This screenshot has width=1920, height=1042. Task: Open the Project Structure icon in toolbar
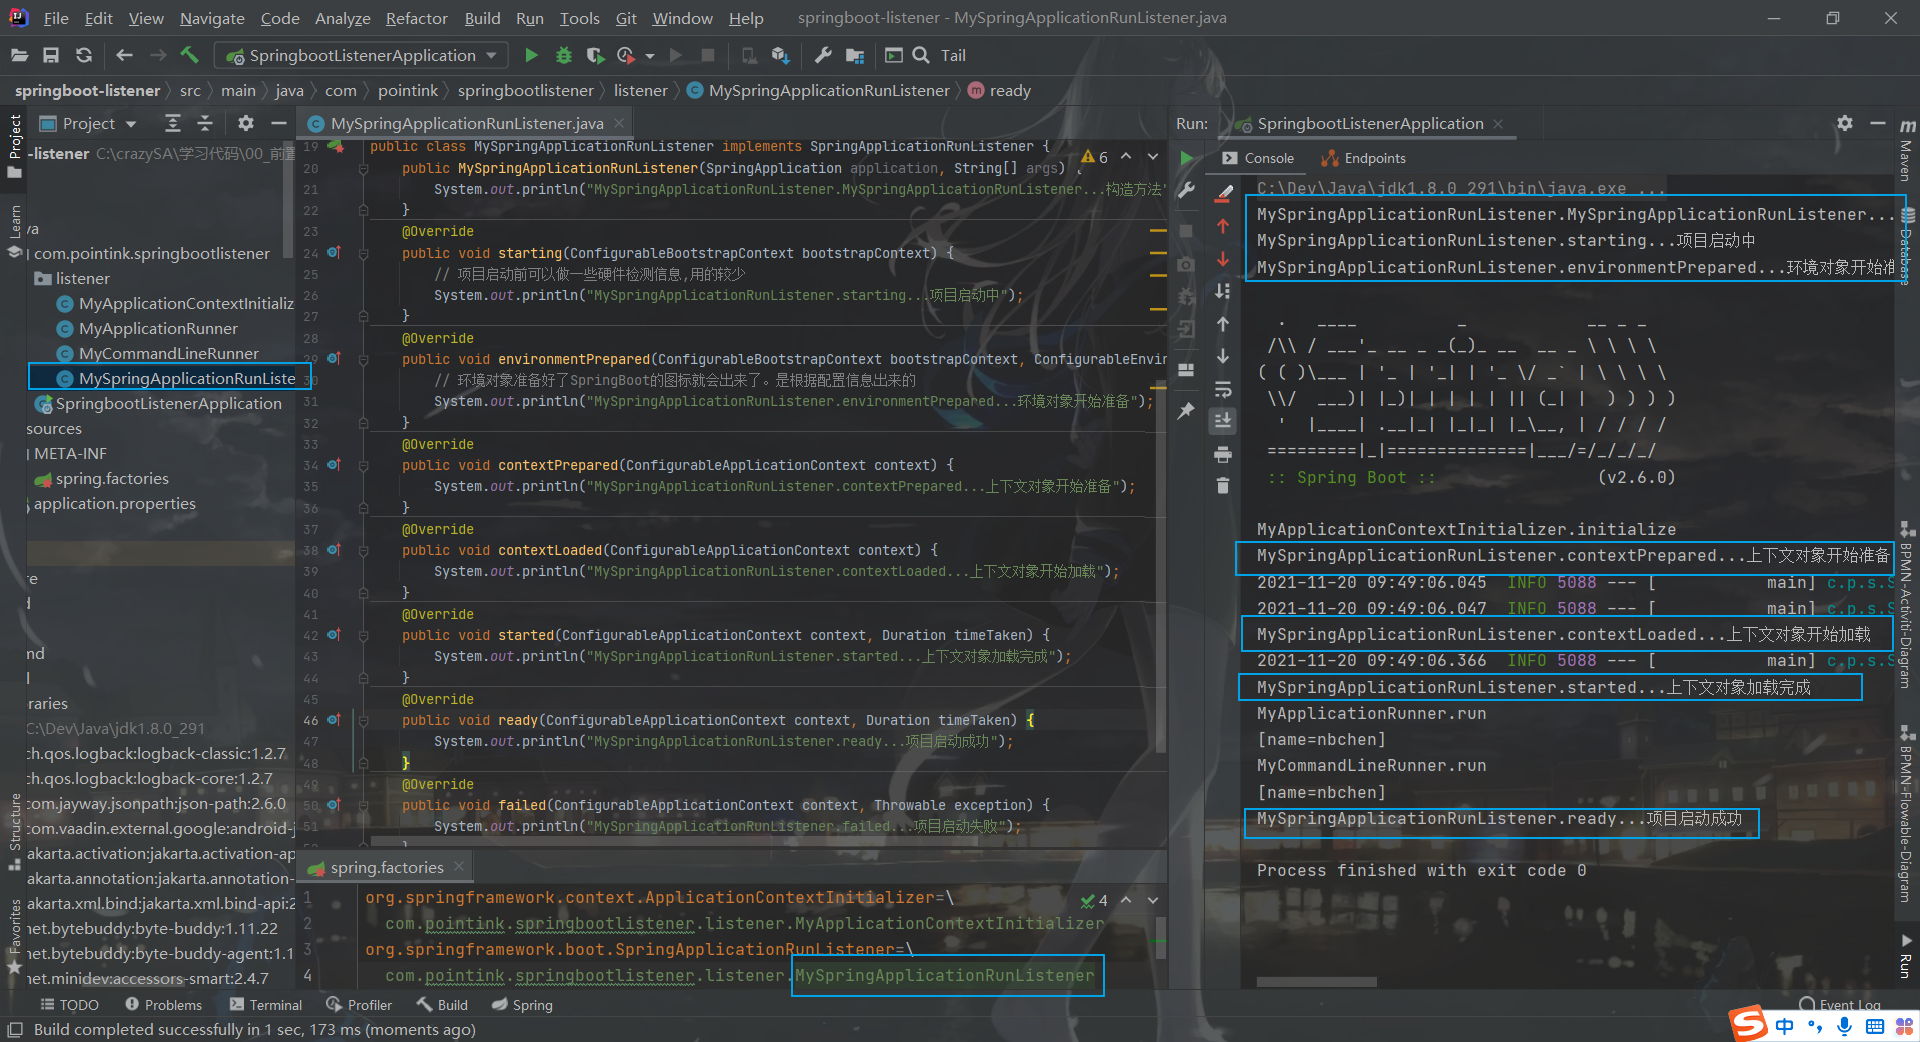855,56
